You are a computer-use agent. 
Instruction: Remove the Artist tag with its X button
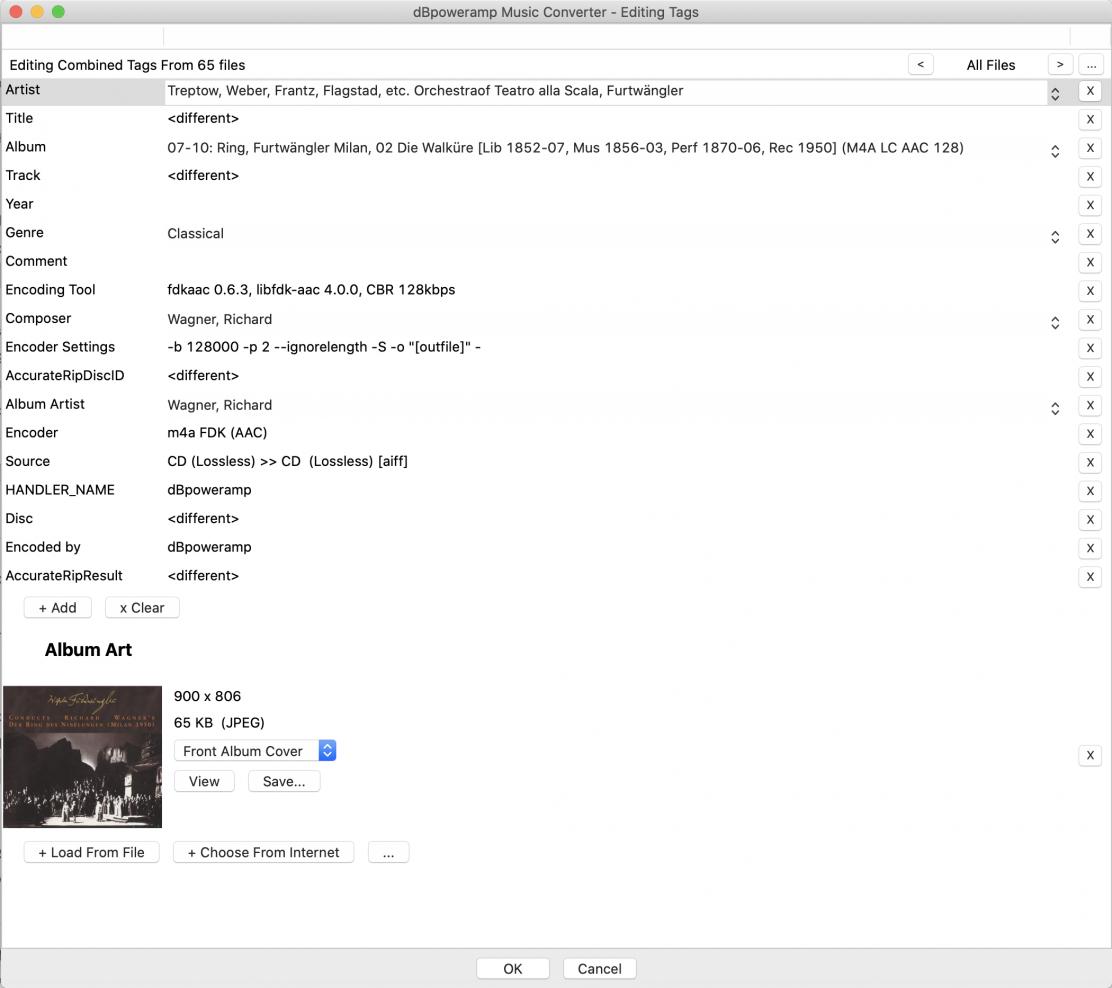[1089, 91]
